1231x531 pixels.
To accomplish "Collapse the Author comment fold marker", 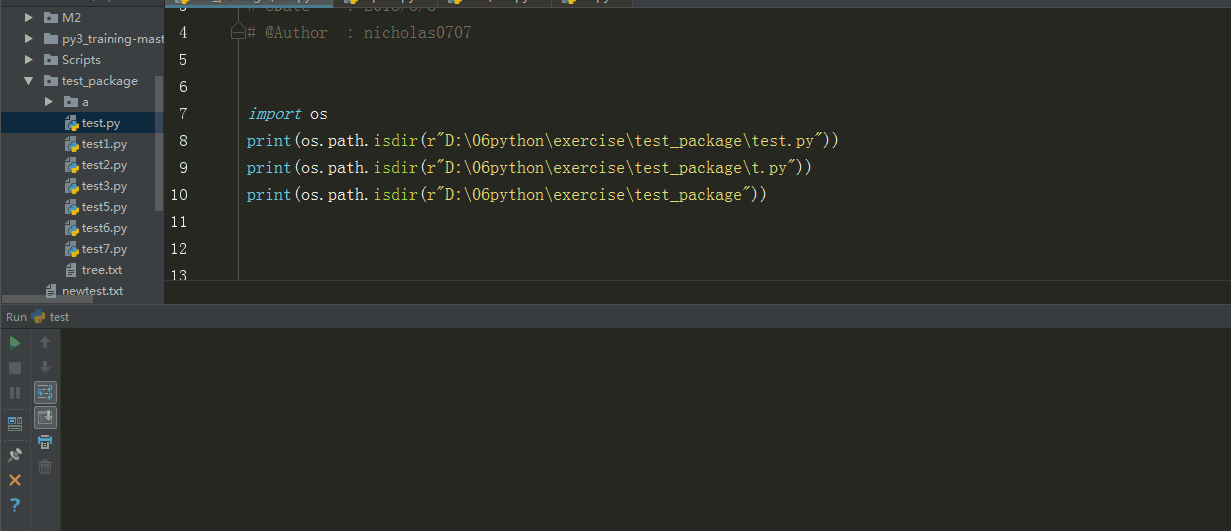I will click(x=238, y=33).
